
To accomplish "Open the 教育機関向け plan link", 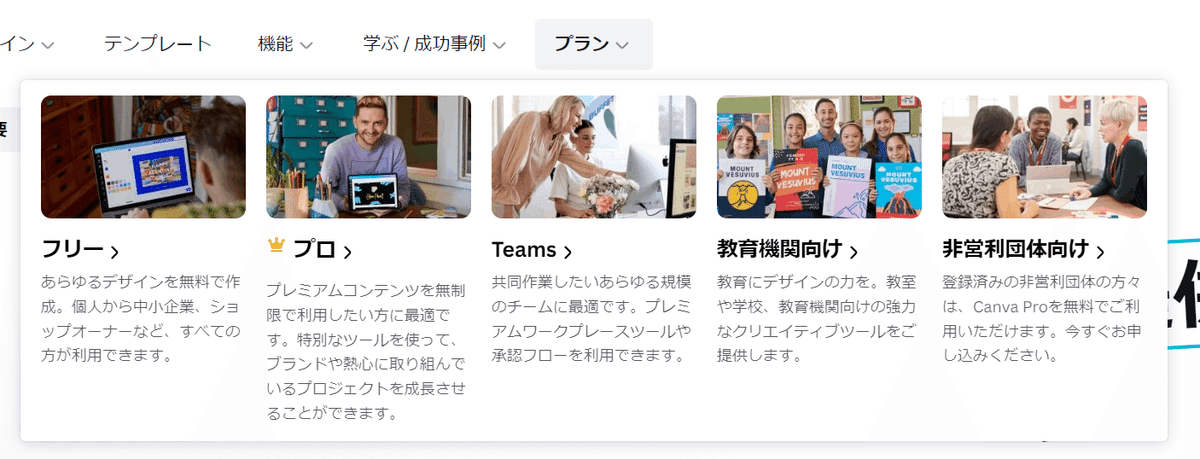I will (x=788, y=250).
